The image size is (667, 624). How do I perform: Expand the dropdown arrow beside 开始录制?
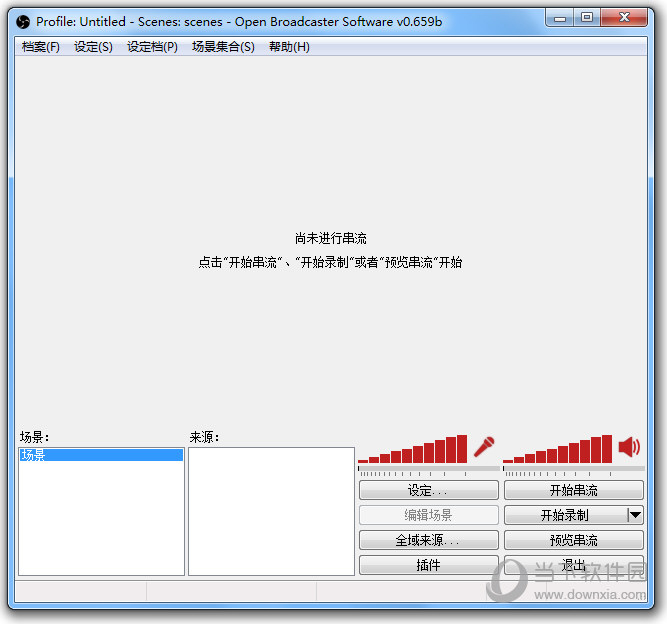pyautogui.click(x=634, y=515)
